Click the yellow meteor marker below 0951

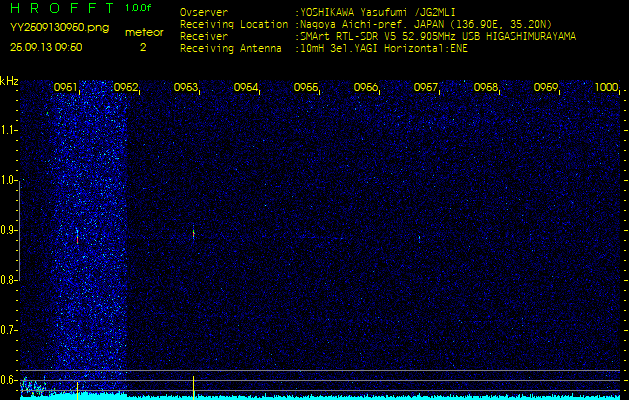77,391
